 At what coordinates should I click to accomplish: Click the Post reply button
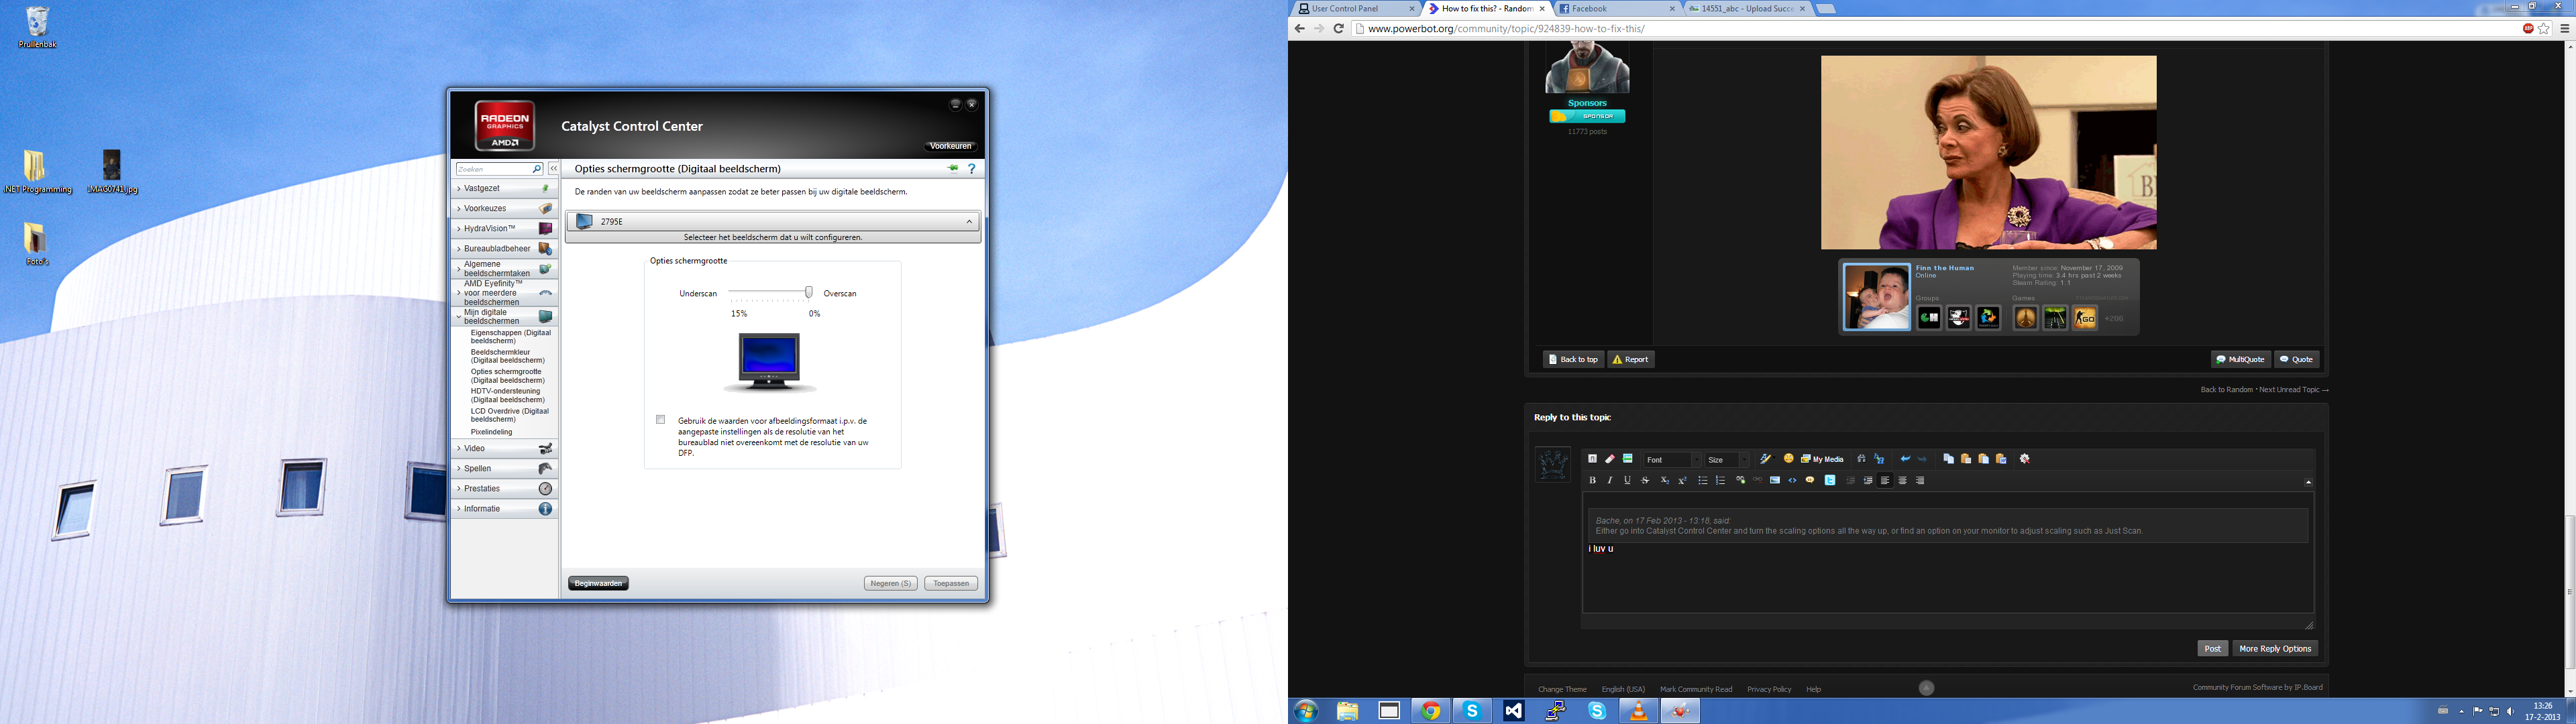click(2212, 649)
